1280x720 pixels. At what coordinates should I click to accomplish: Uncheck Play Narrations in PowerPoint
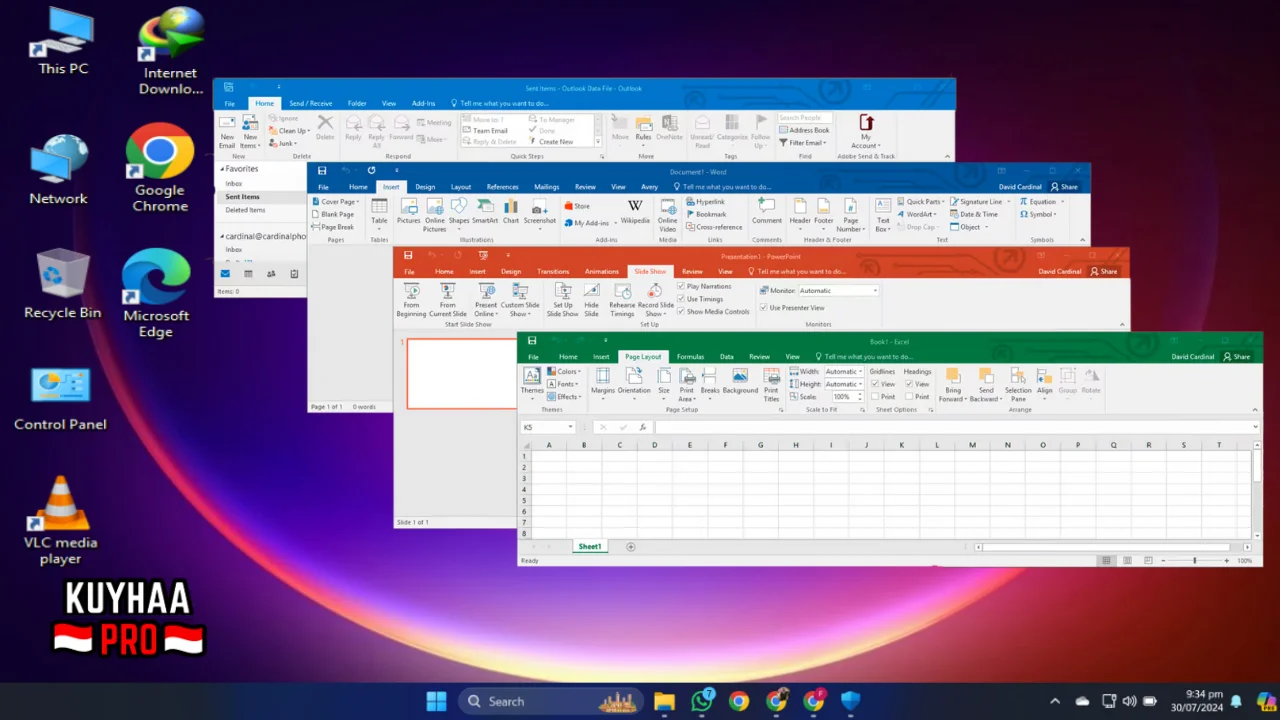click(x=681, y=286)
